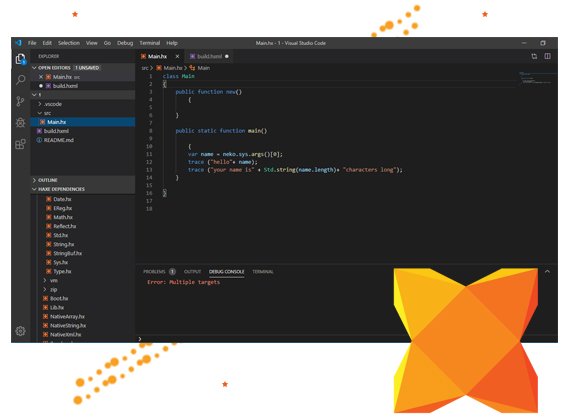570x420 pixels.
Task: Open the Source Control view icon
Action: [20, 101]
